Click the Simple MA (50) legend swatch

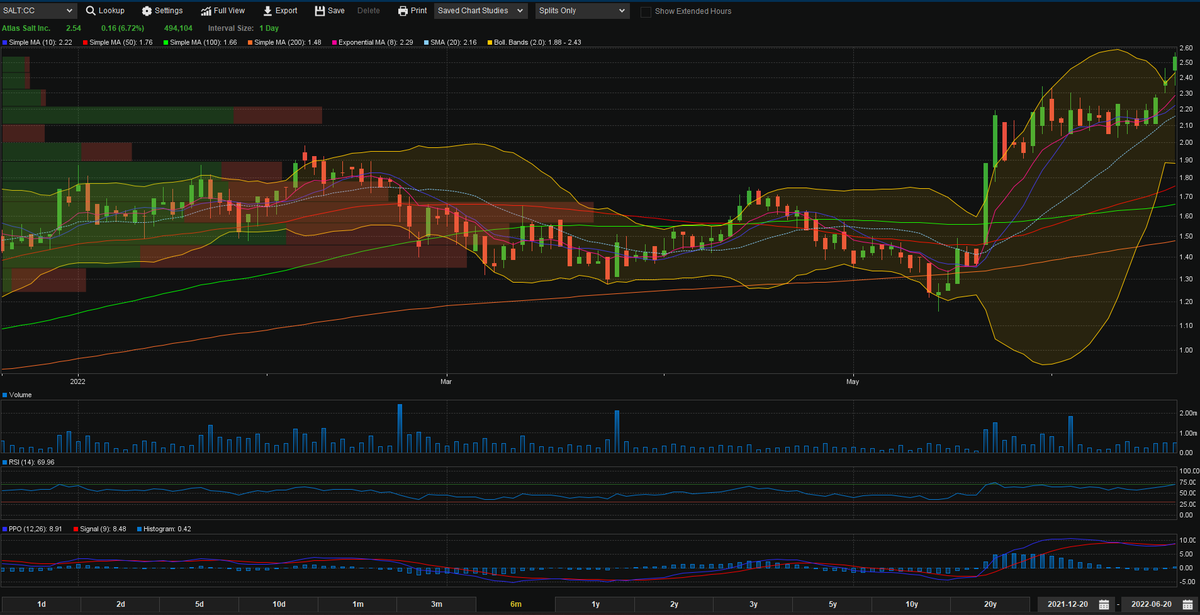pyautogui.click(x=86, y=43)
